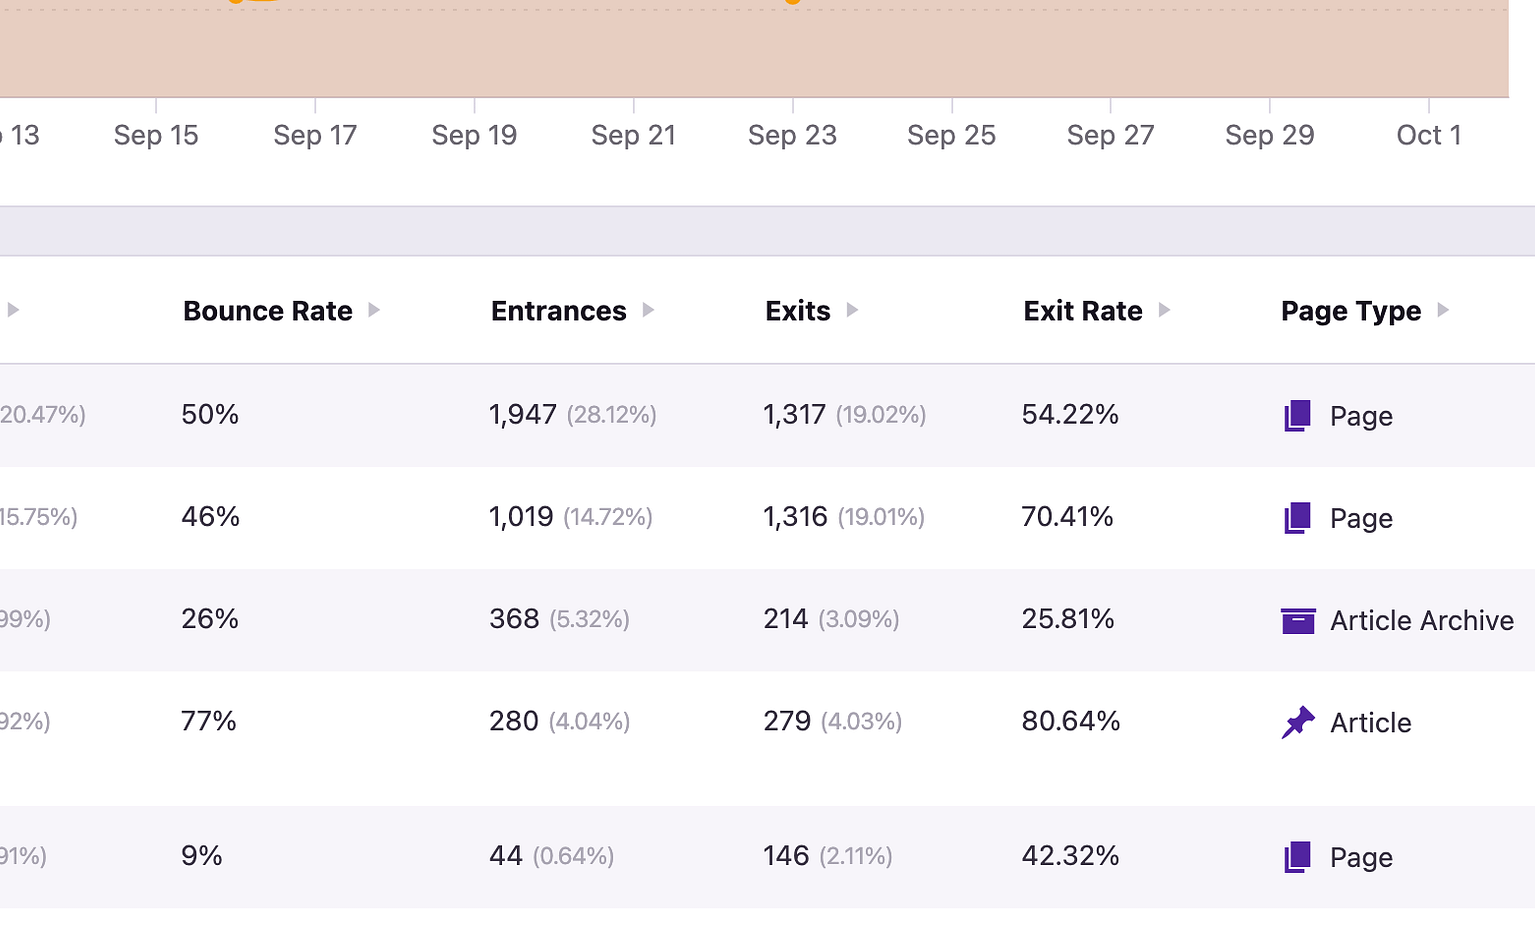The width and height of the screenshot is (1535, 926).
Task: Click the pushpin icon for the Article row
Action: pos(1298,721)
